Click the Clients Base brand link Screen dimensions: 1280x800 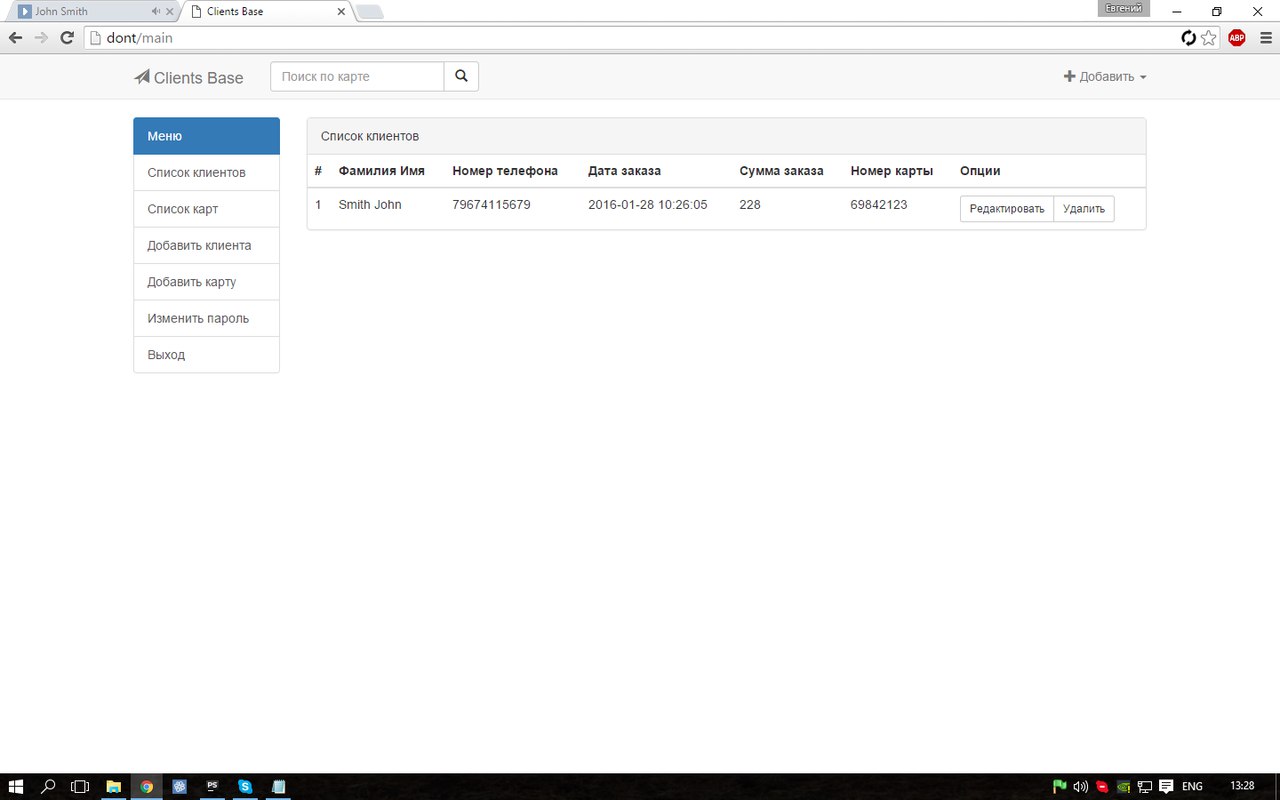point(189,78)
